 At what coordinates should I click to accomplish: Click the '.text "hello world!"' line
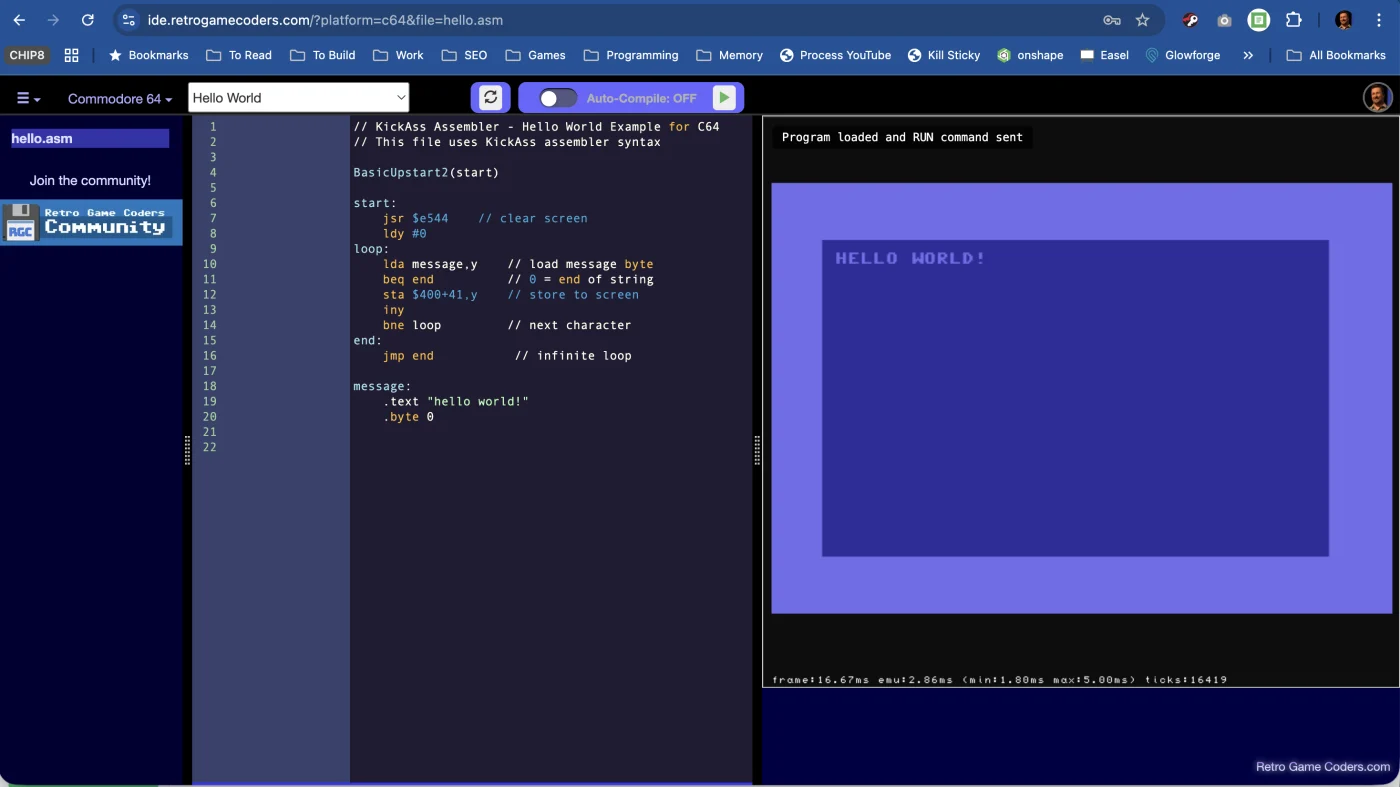pos(455,401)
